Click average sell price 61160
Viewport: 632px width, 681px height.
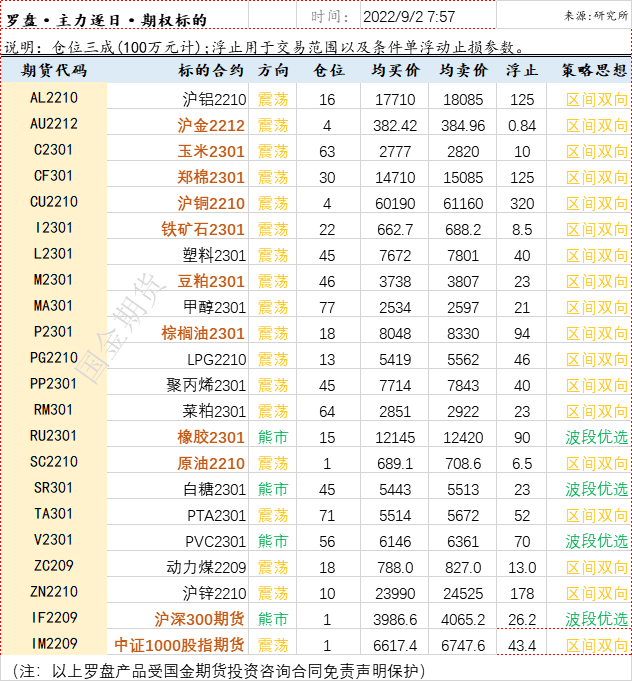463,204
